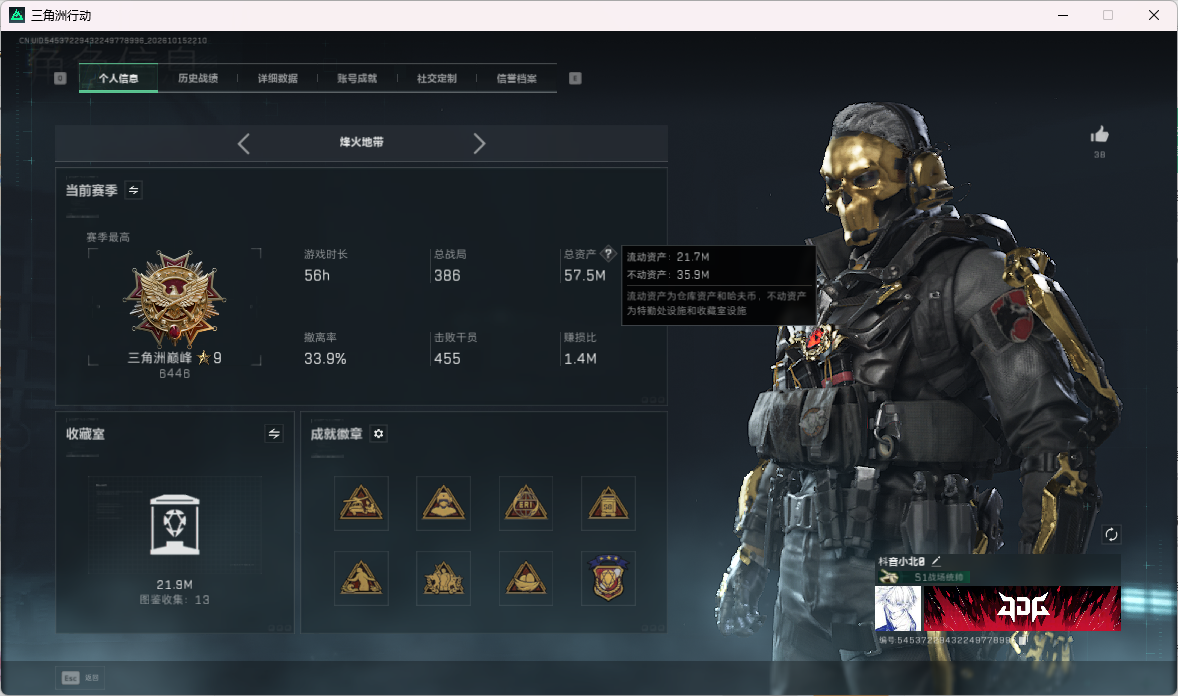This screenshot has width=1178, height=696.
Task: Switch to the 详细数据 tab
Action: pos(278,78)
